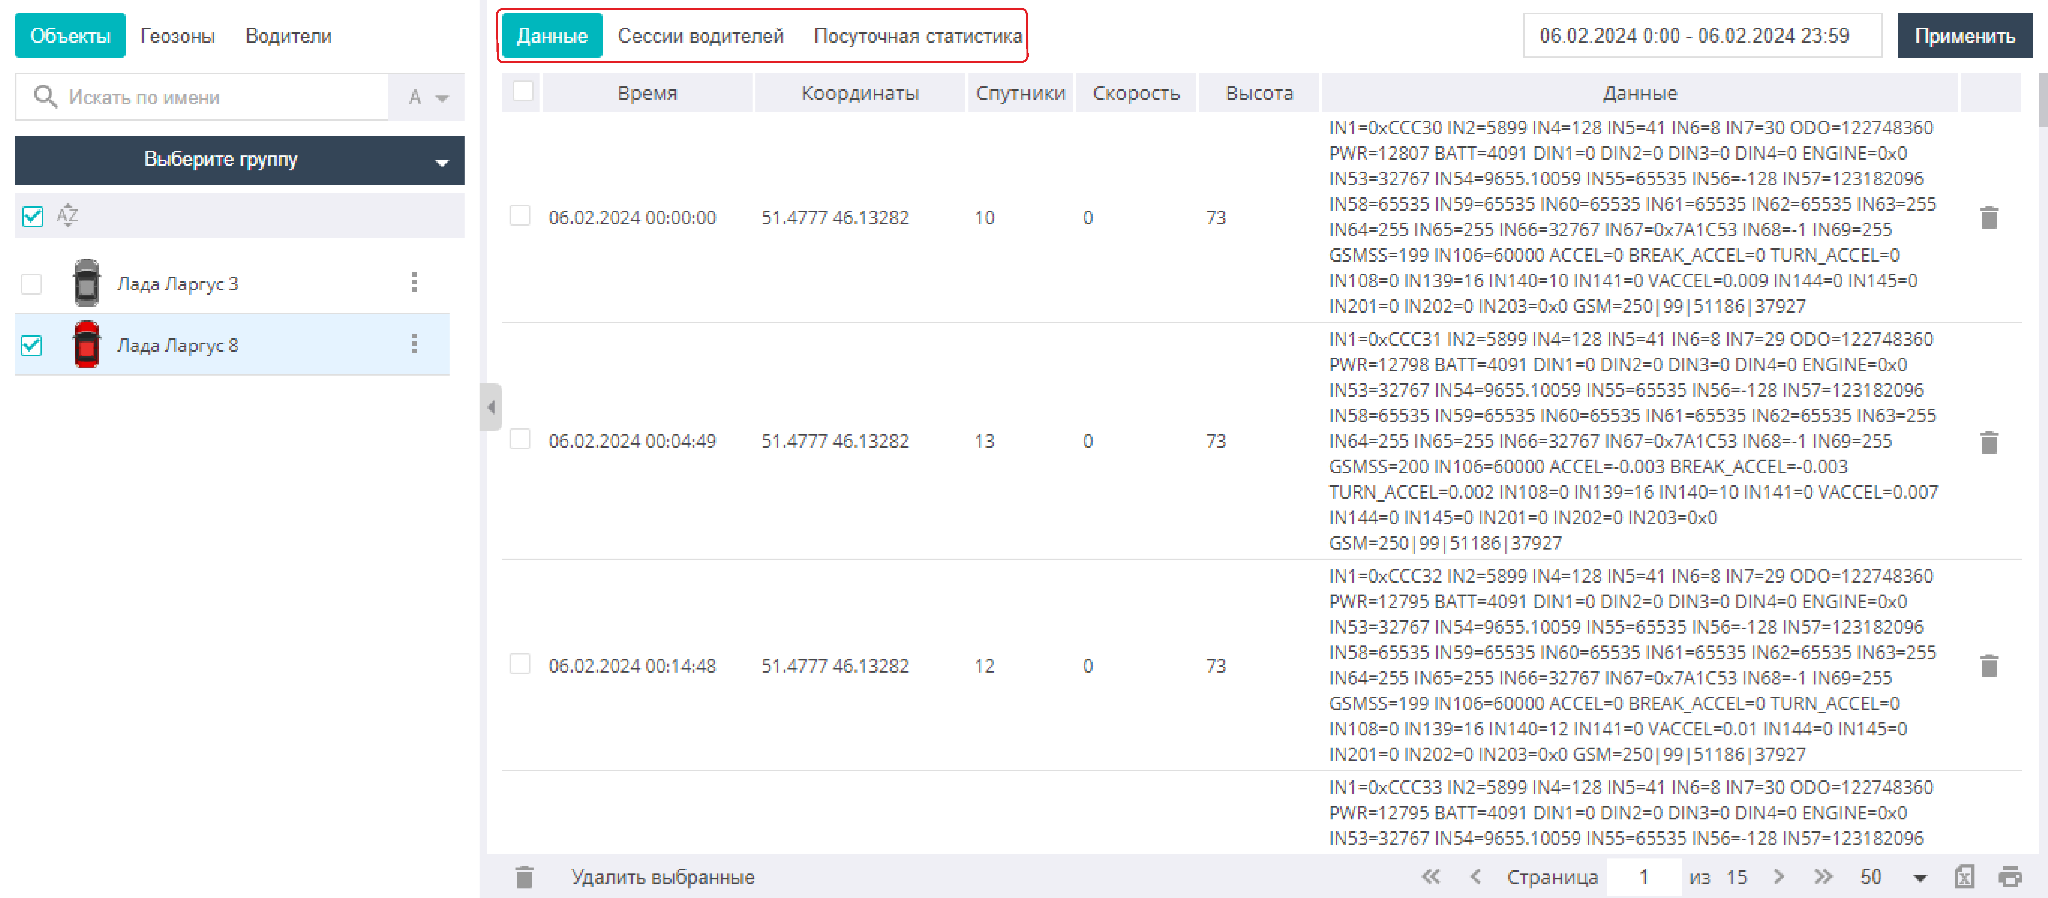
Task: Delete the 00:04:49 data row
Action: click(x=1989, y=442)
